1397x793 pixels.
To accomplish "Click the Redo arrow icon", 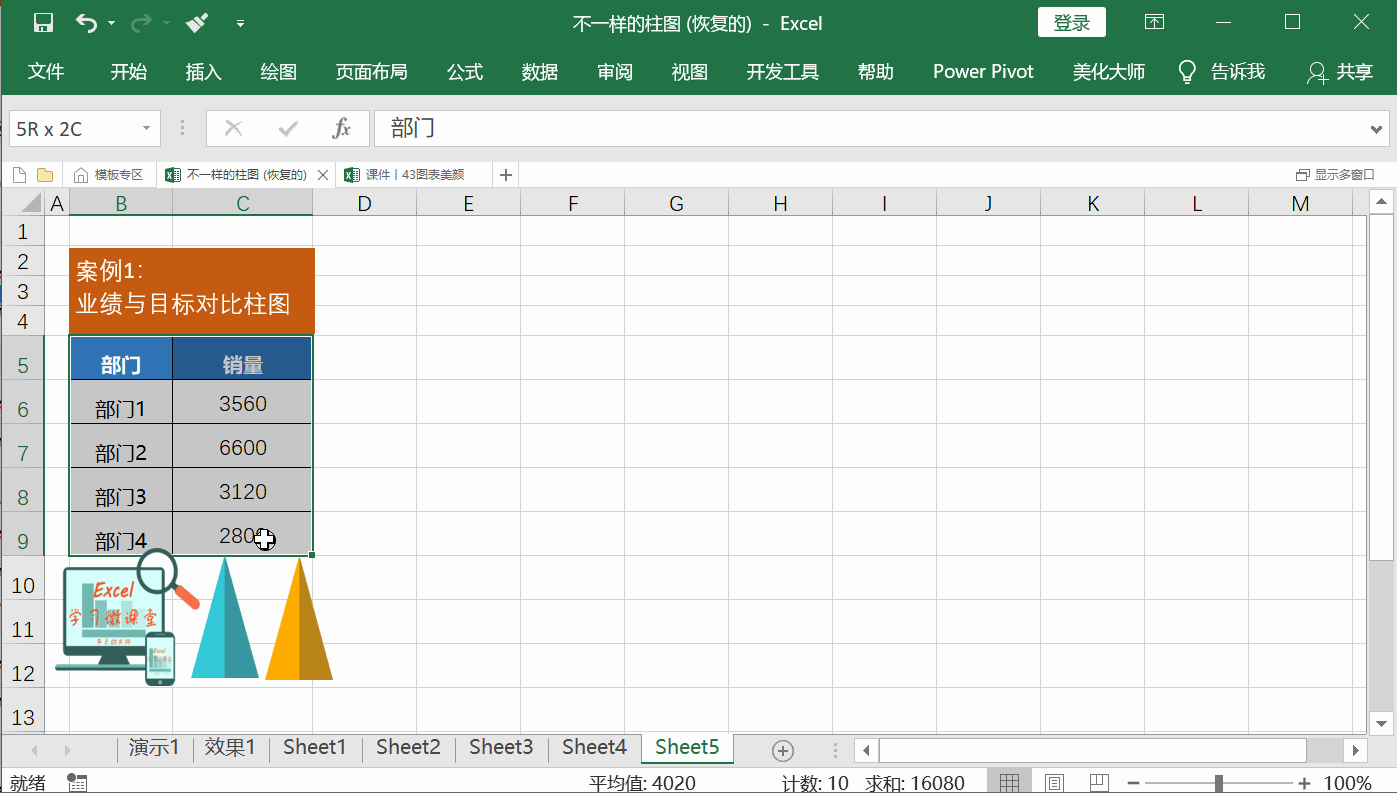I will pyautogui.click(x=141, y=23).
